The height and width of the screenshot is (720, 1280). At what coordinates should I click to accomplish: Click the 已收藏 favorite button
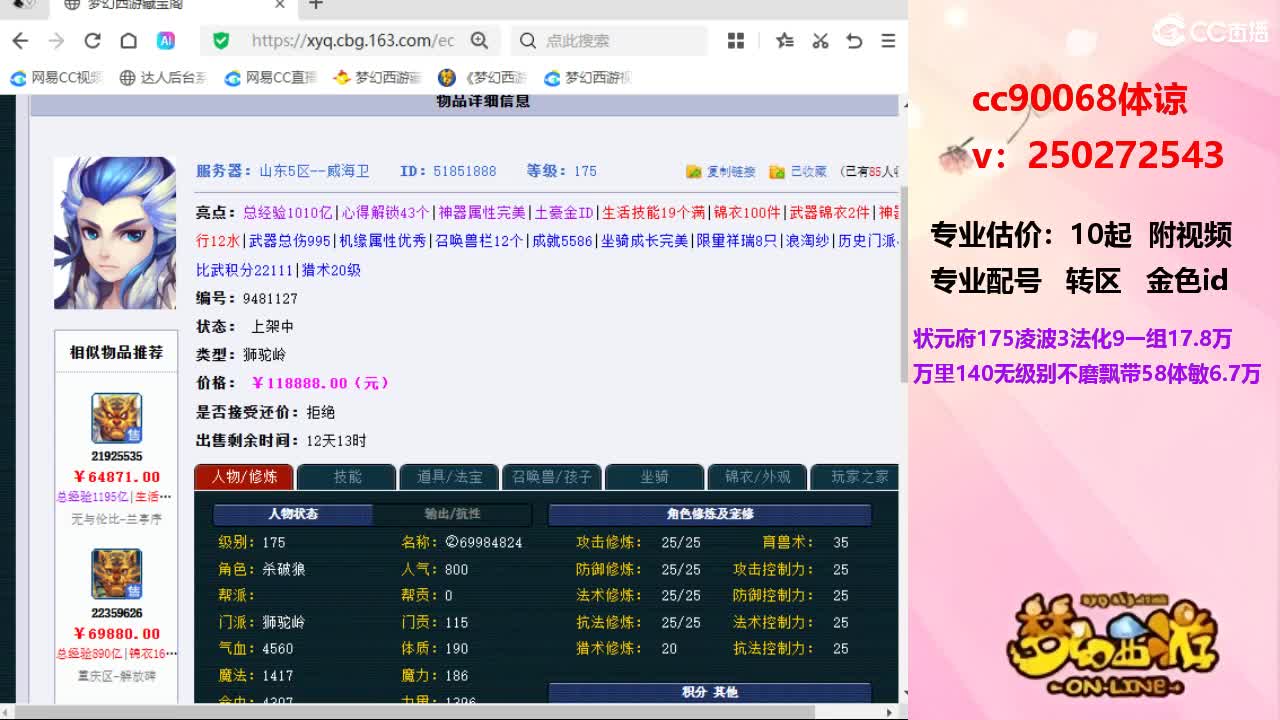(x=798, y=172)
